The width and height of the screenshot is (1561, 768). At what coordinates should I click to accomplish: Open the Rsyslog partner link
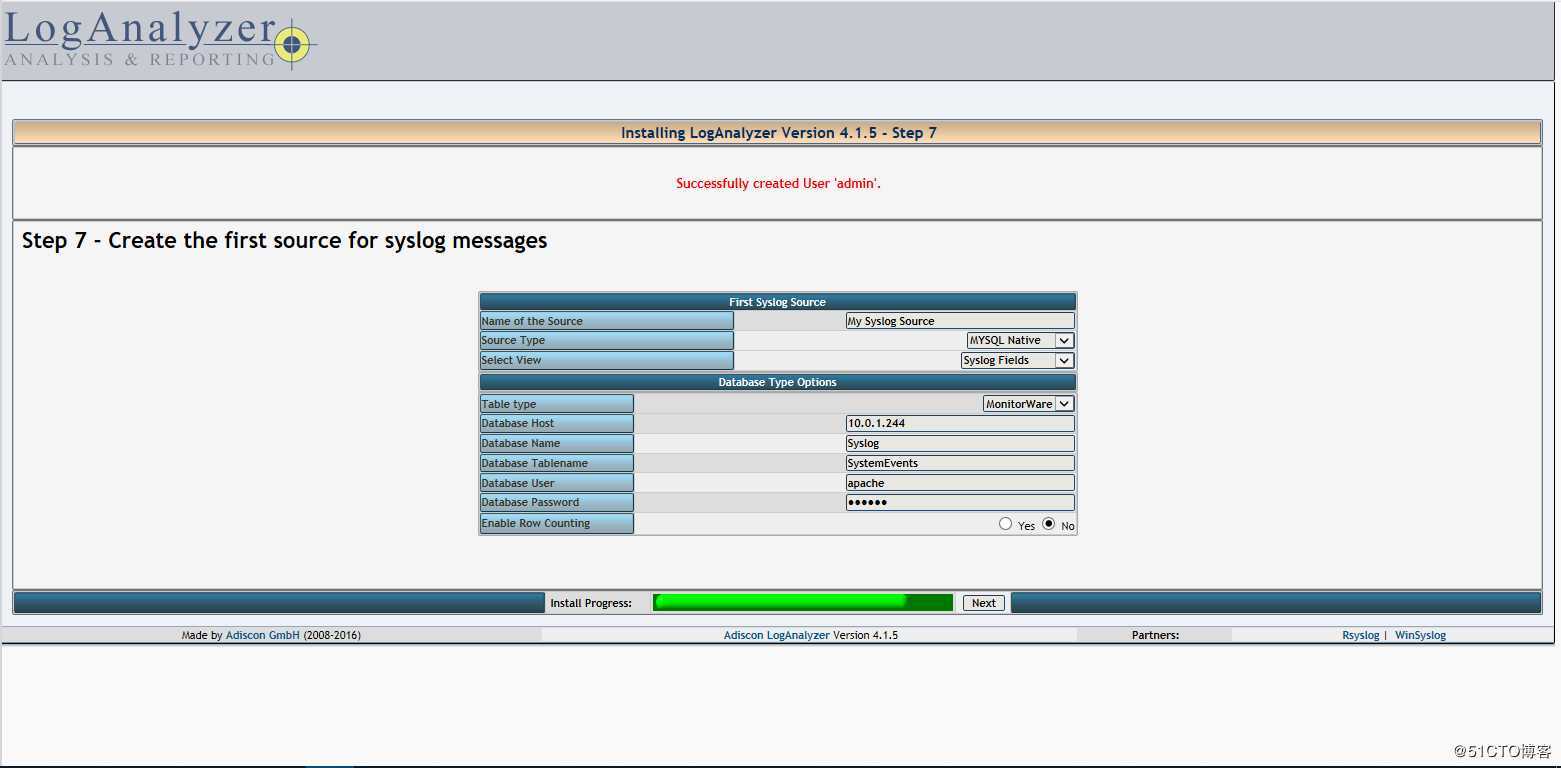click(1360, 635)
